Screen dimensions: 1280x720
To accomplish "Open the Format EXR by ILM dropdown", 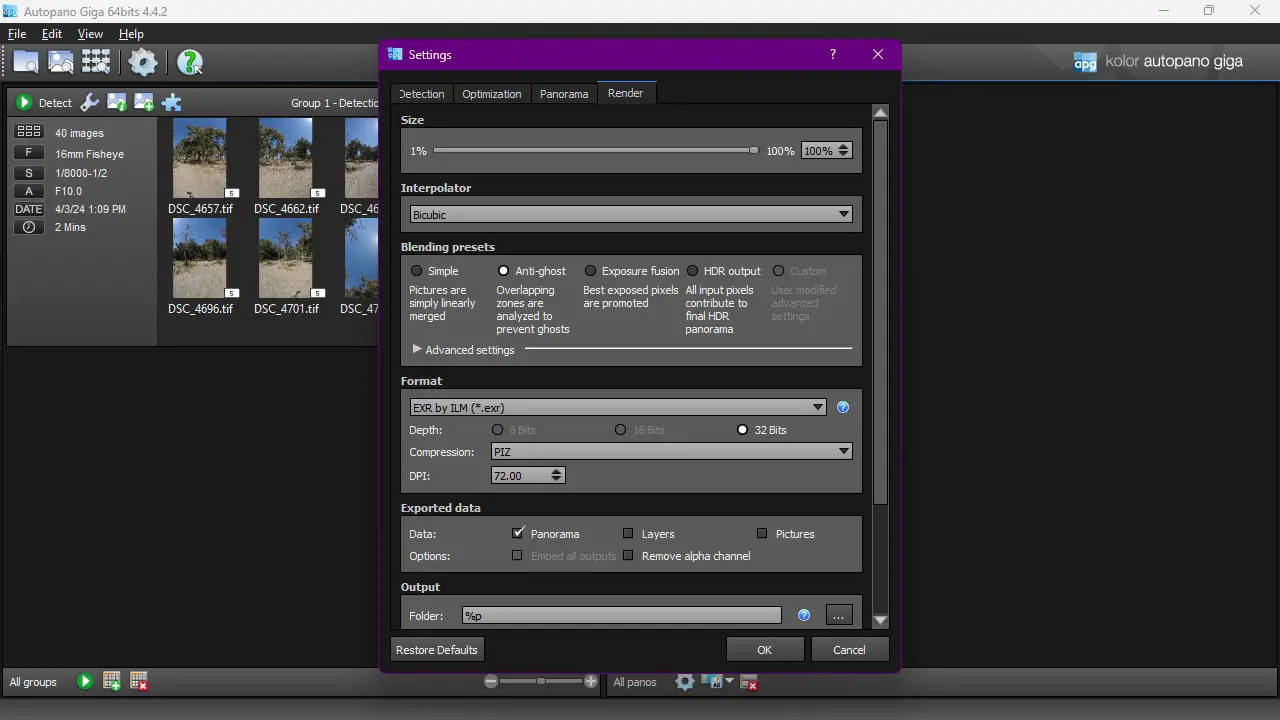I will click(618, 407).
